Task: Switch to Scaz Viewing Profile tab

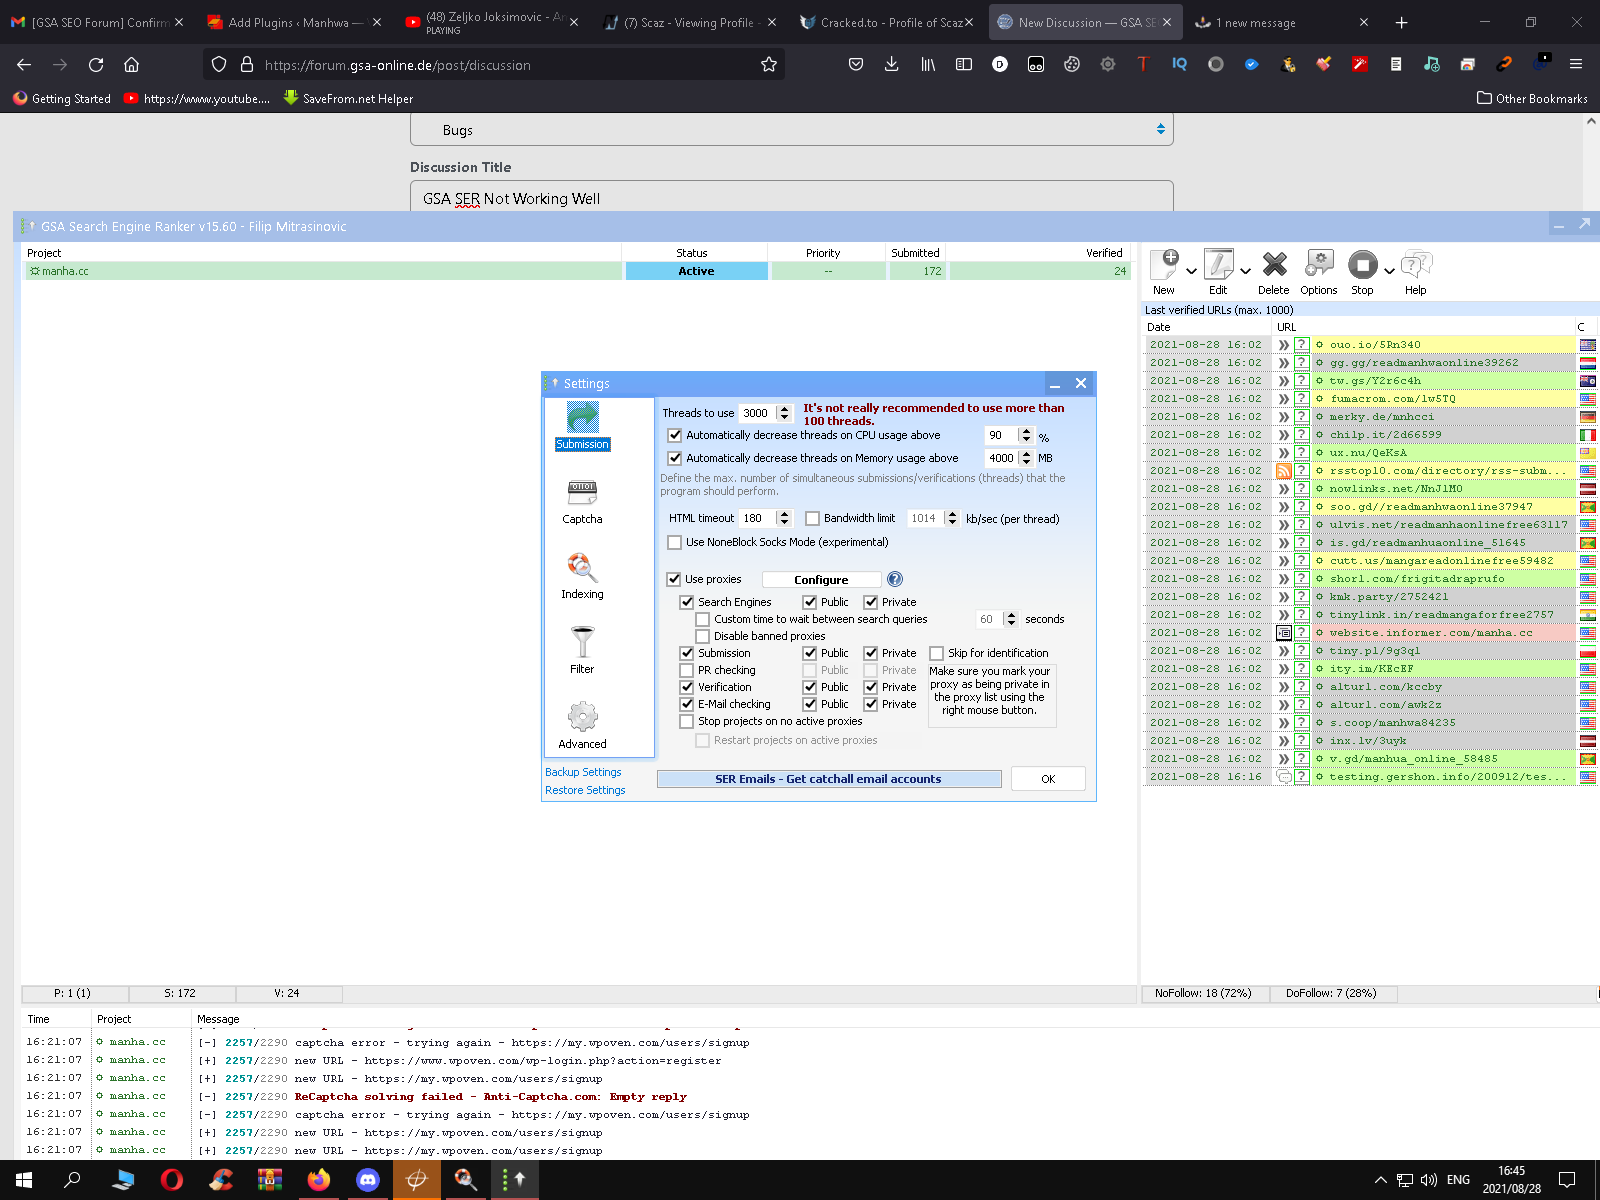Action: pos(688,22)
